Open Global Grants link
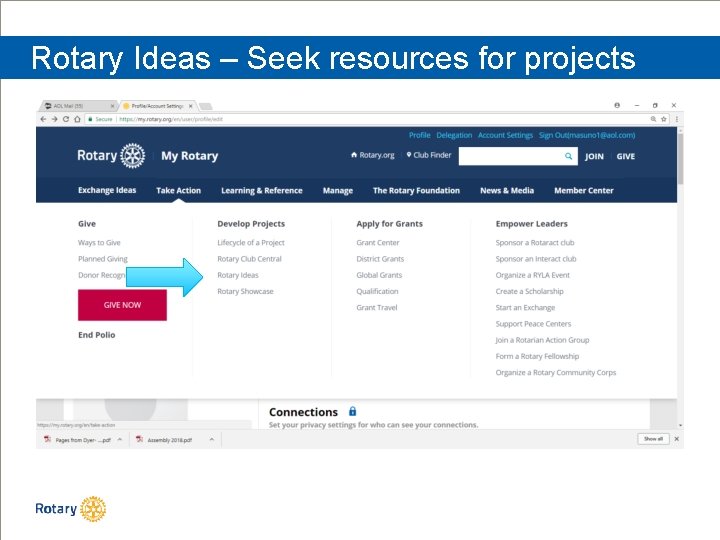Image resolution: width=720 pixels, height=540 pixels. click(x=379, y=275)
